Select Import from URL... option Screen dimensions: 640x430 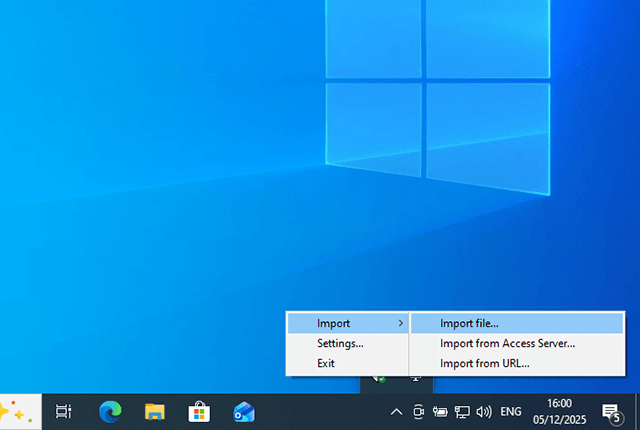click(x=484, y=363)
